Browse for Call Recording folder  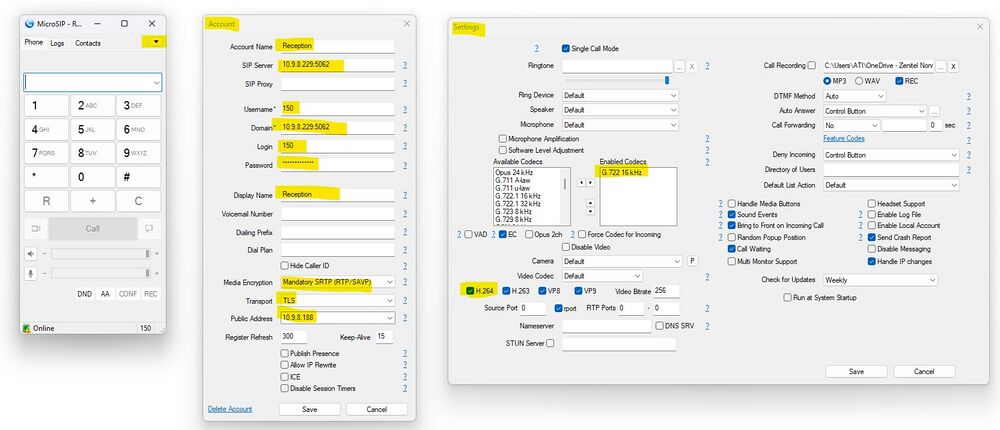[941, 66]
